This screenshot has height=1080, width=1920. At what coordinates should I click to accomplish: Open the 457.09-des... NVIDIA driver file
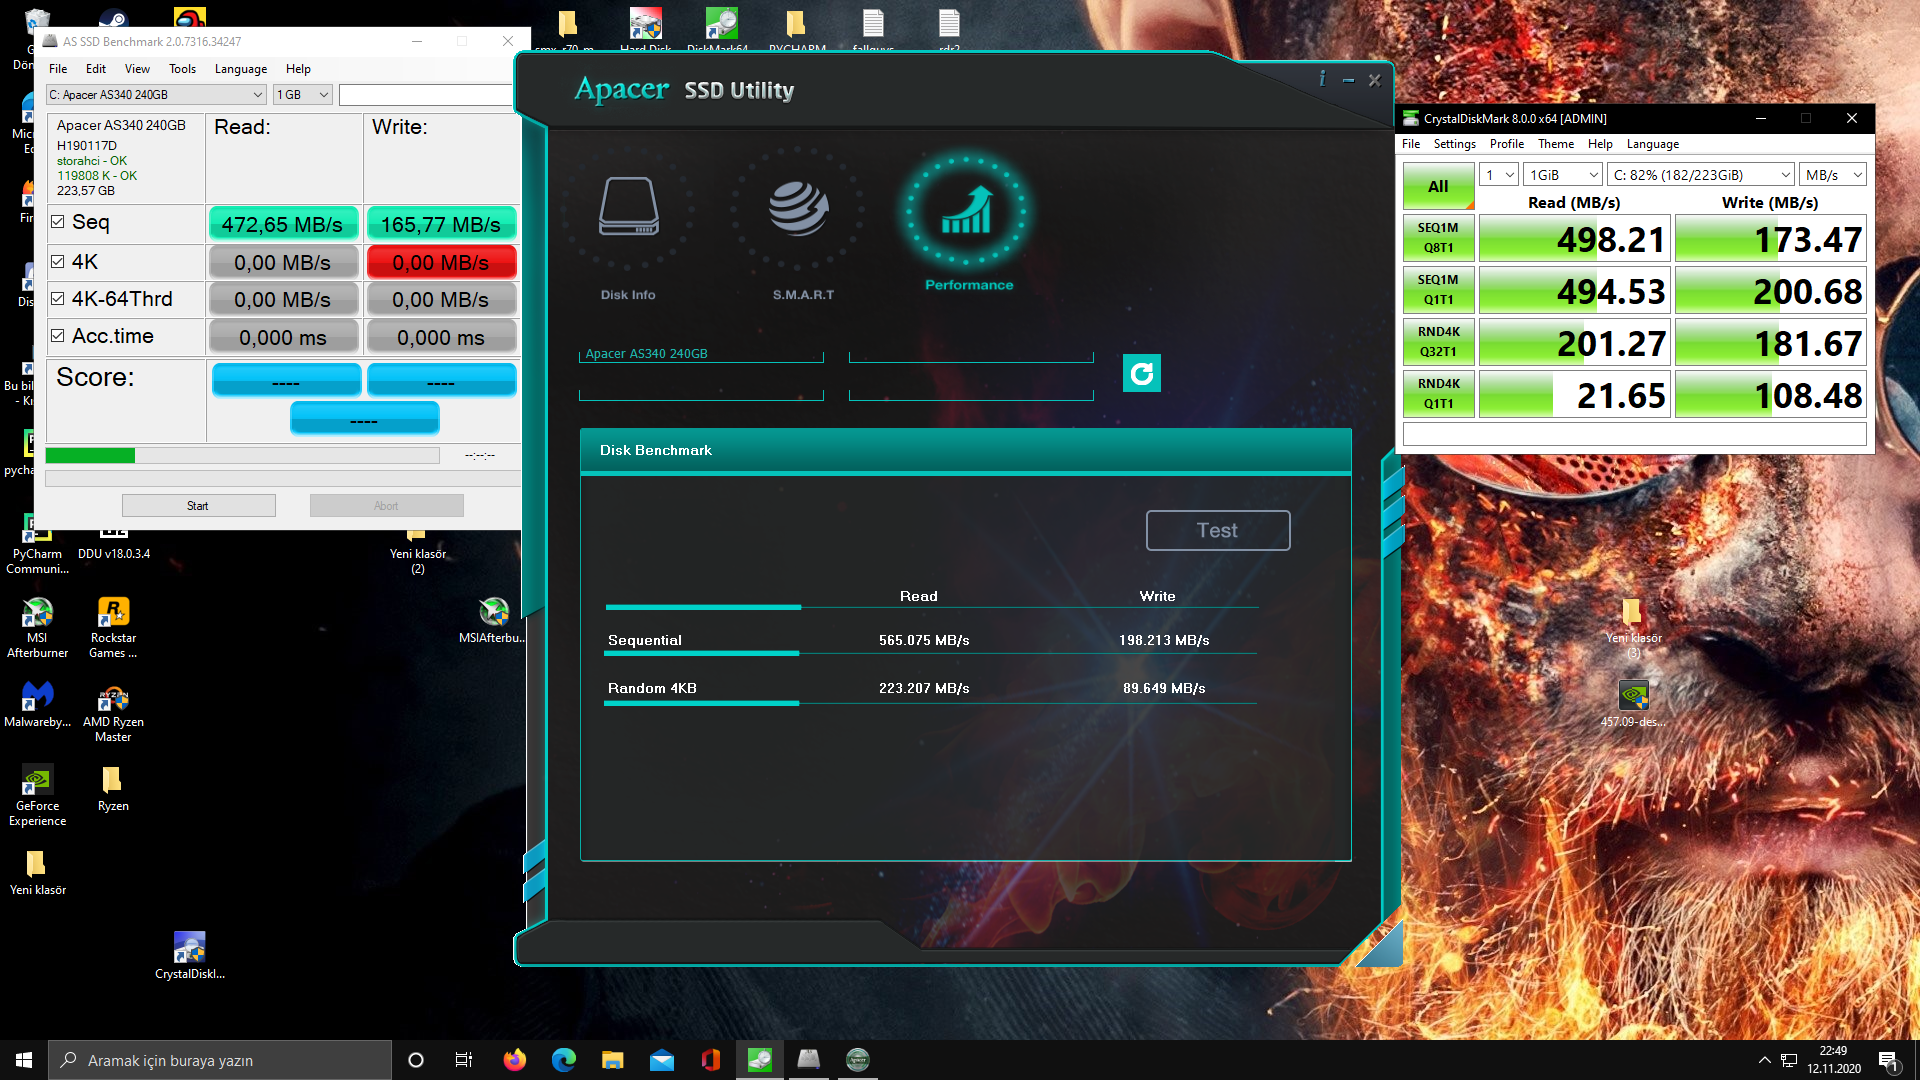point(1633,704)
